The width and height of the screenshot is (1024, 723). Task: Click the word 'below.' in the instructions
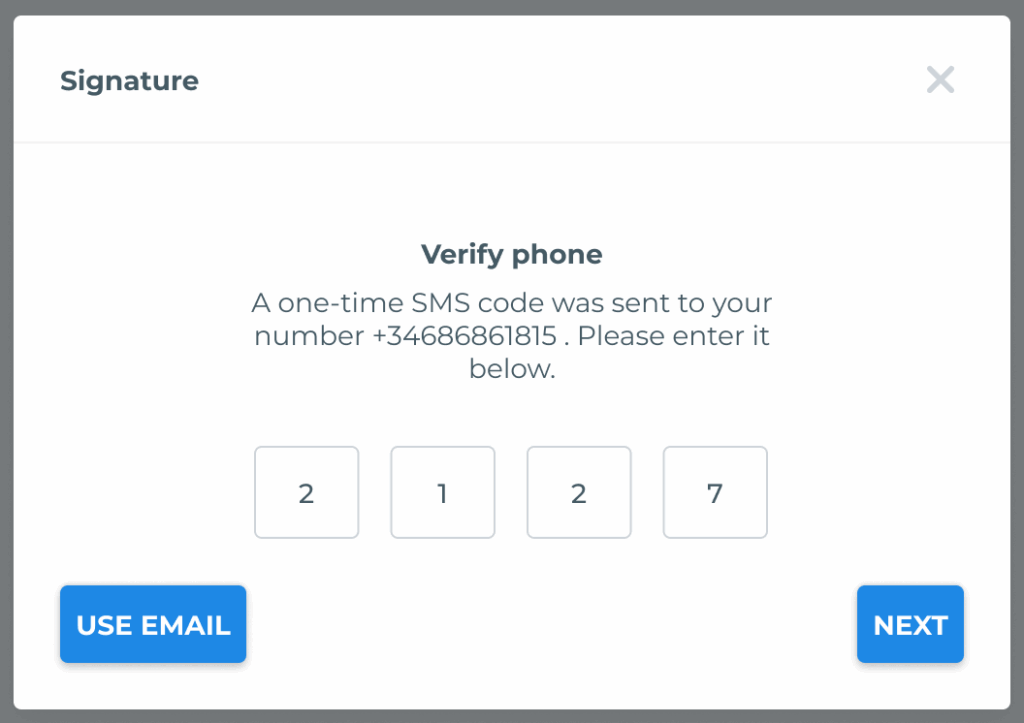click(511, 369)
